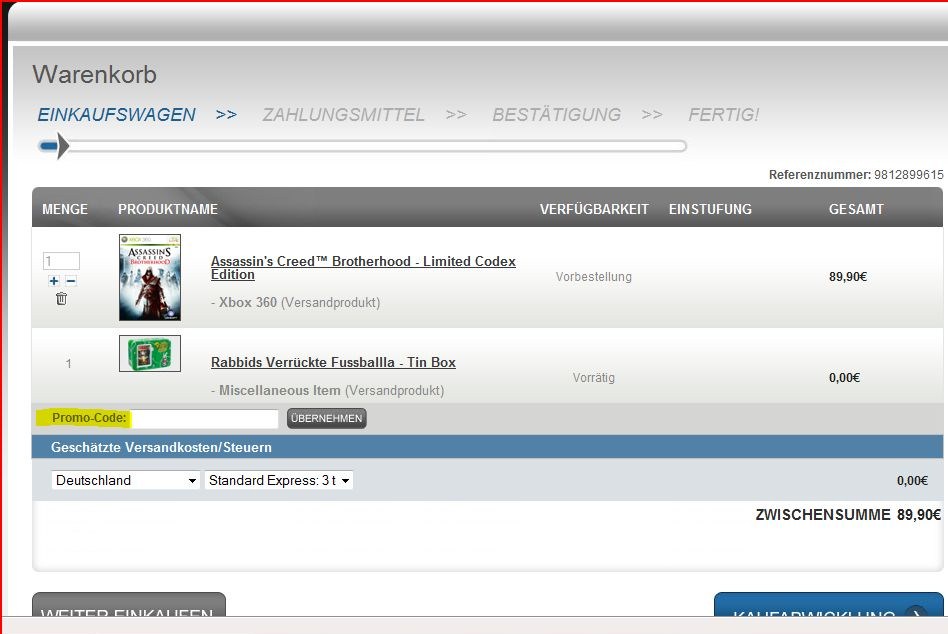
Task: Open Rabbids Verrückte Fussballla Tin Box link
Action: click(333, 363)
